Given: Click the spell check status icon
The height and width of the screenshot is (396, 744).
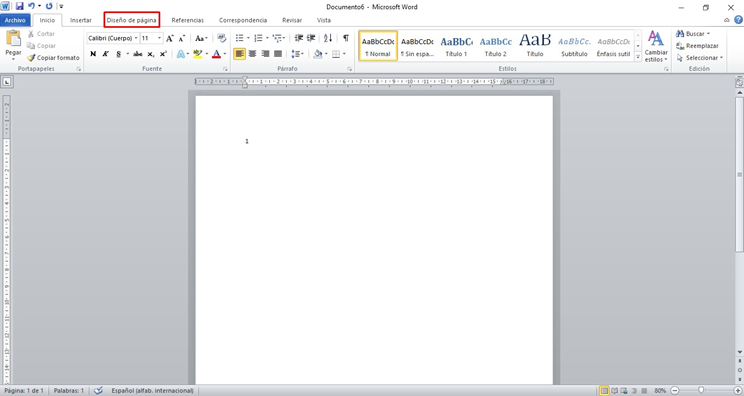Looking at the screenshot, I should coord(98,391).
